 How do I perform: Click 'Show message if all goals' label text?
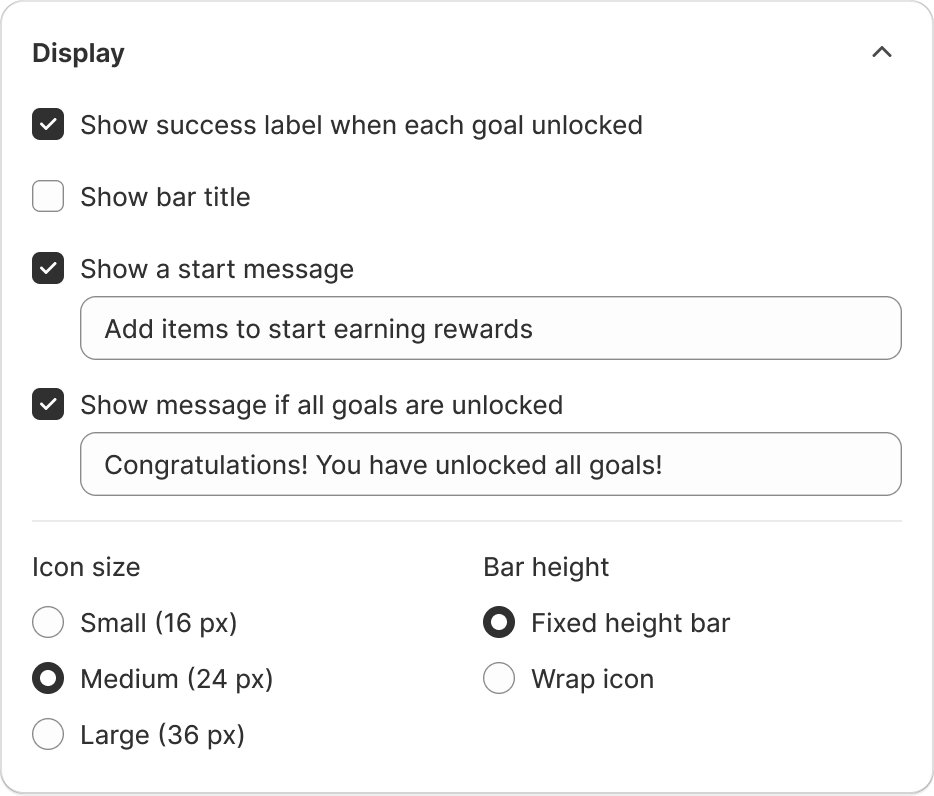click(x=321, y=405)
